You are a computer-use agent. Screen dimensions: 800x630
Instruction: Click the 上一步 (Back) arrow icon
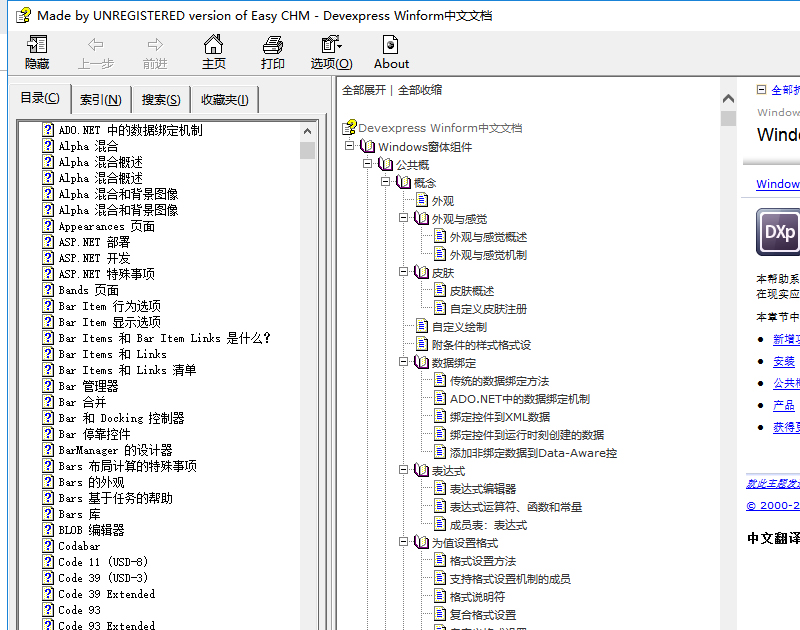click(x=95, y=45)
